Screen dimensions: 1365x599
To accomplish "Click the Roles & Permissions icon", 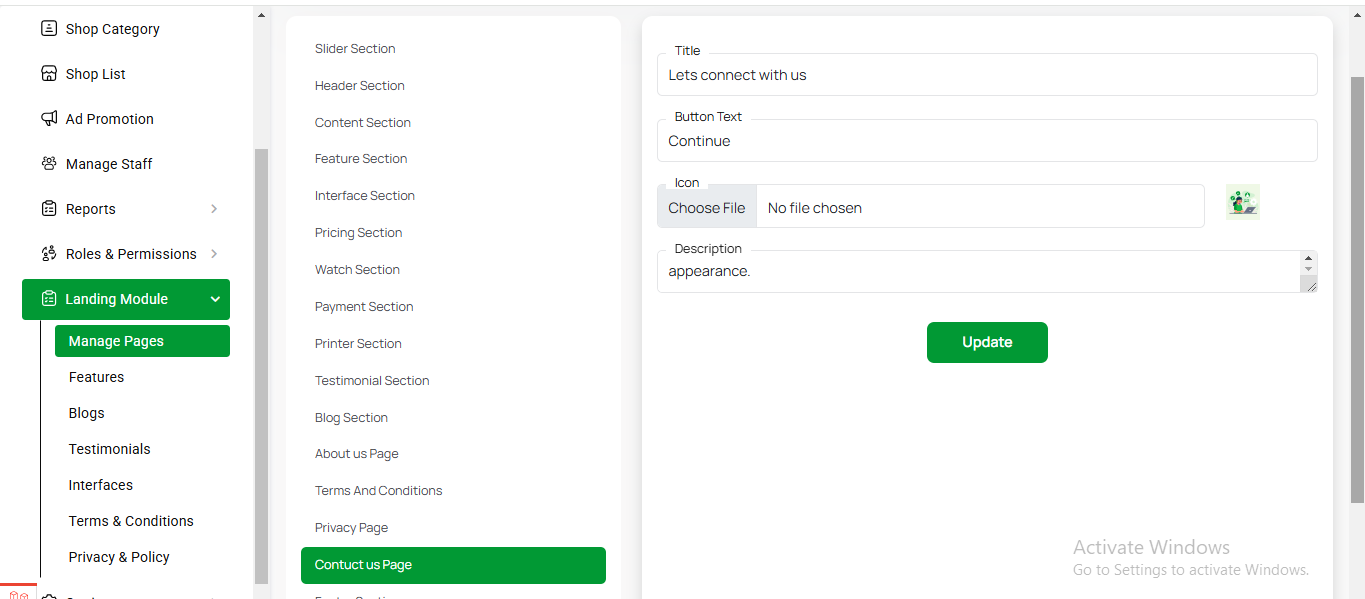I will click(x=48, y=254).
